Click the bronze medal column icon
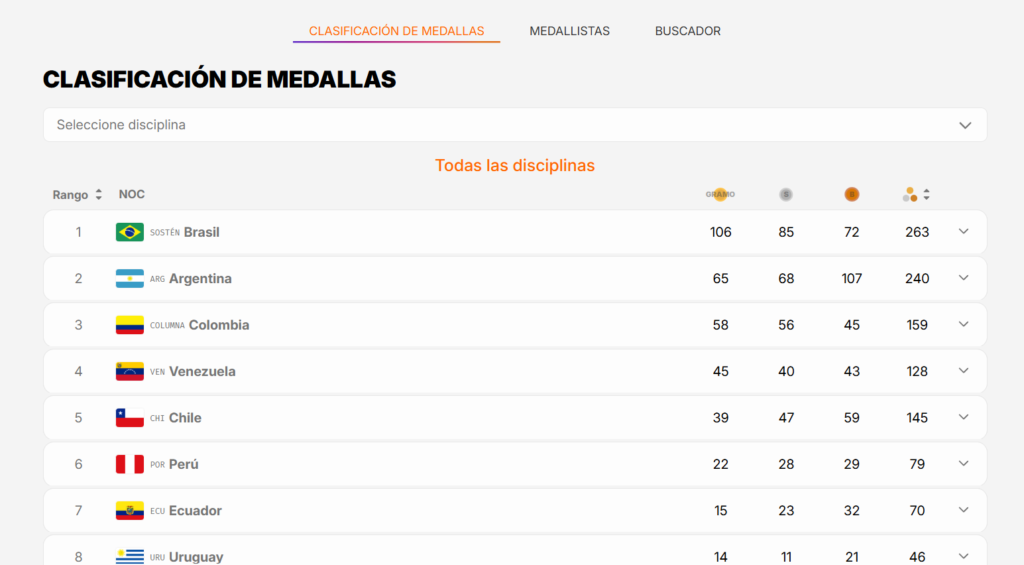This screenshot has width=1024, height=565. click(x=852, y=195)
